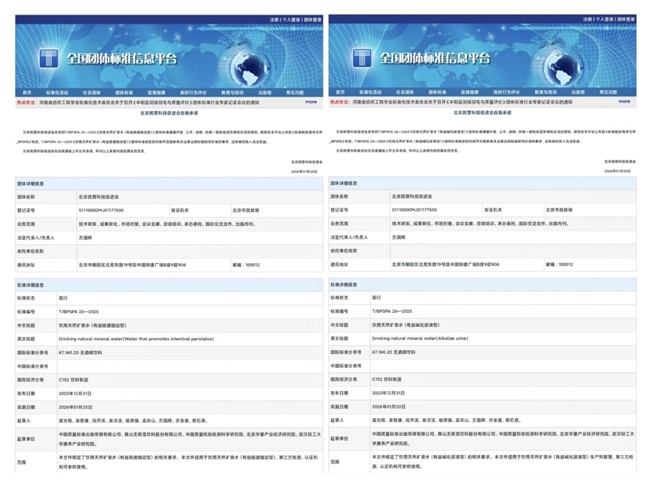Open 个人登录 on the left page

[x=291, y=19]
